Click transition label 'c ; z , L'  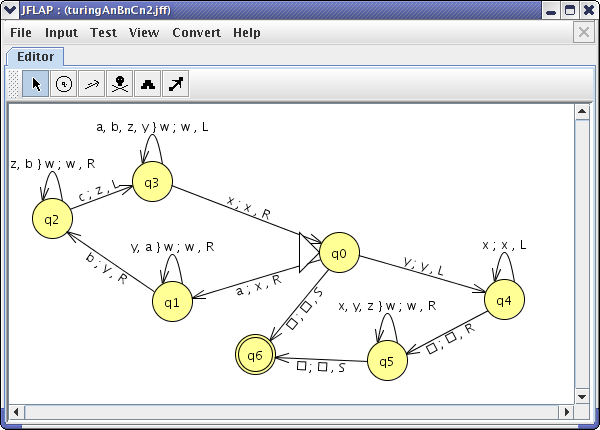99,190
